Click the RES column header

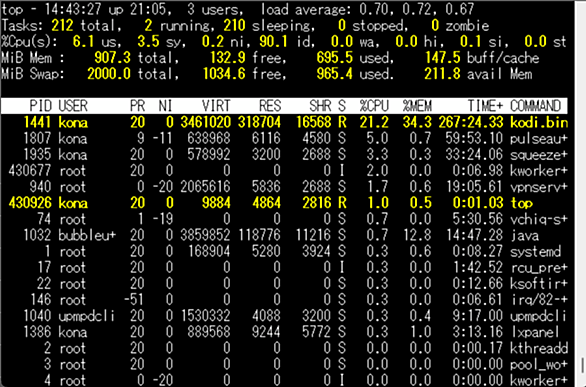click(270, 106)
